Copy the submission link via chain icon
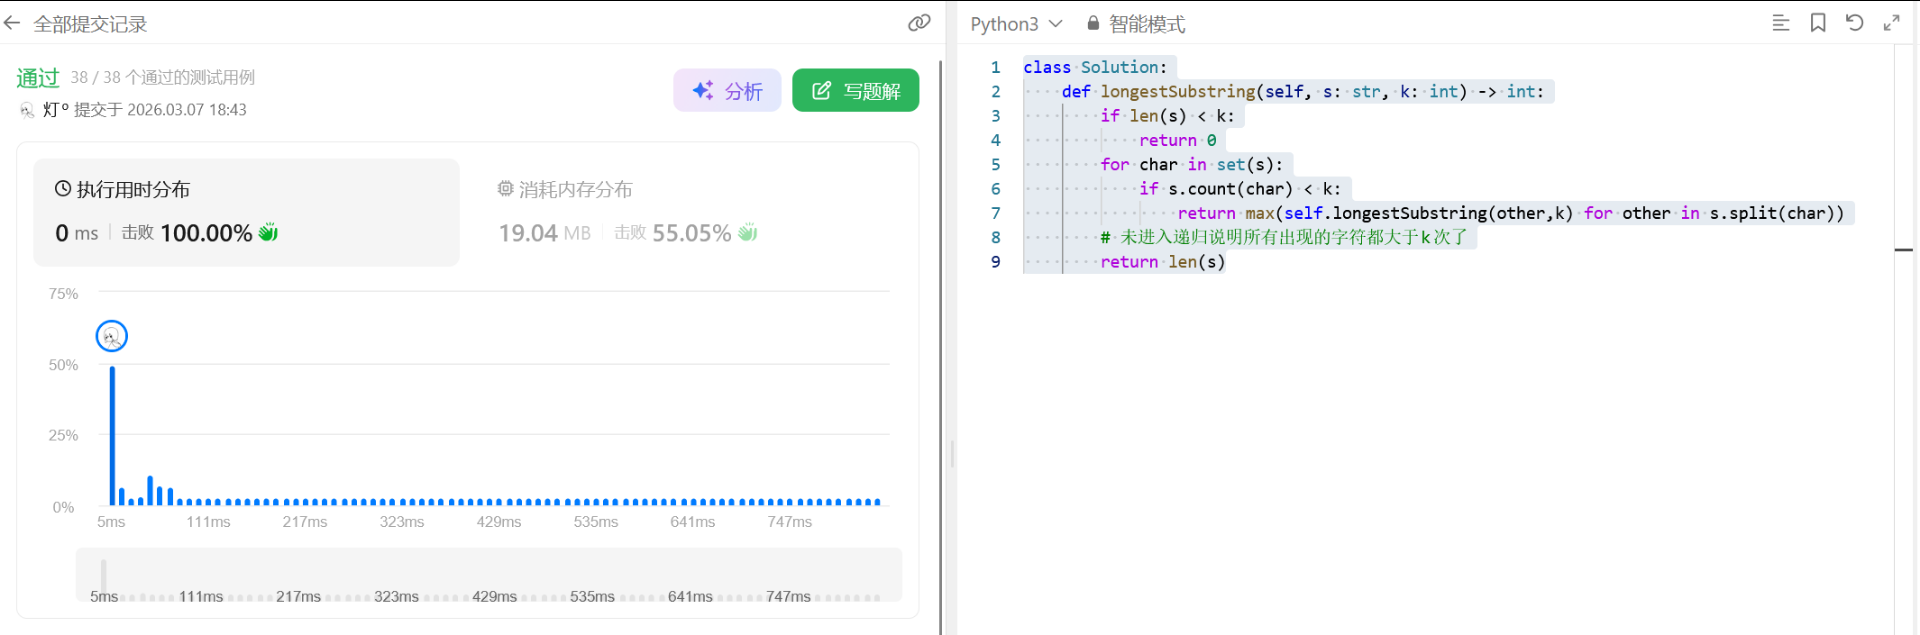The width and height of the screenshot is (1920, 635). (x=919, y=23)
